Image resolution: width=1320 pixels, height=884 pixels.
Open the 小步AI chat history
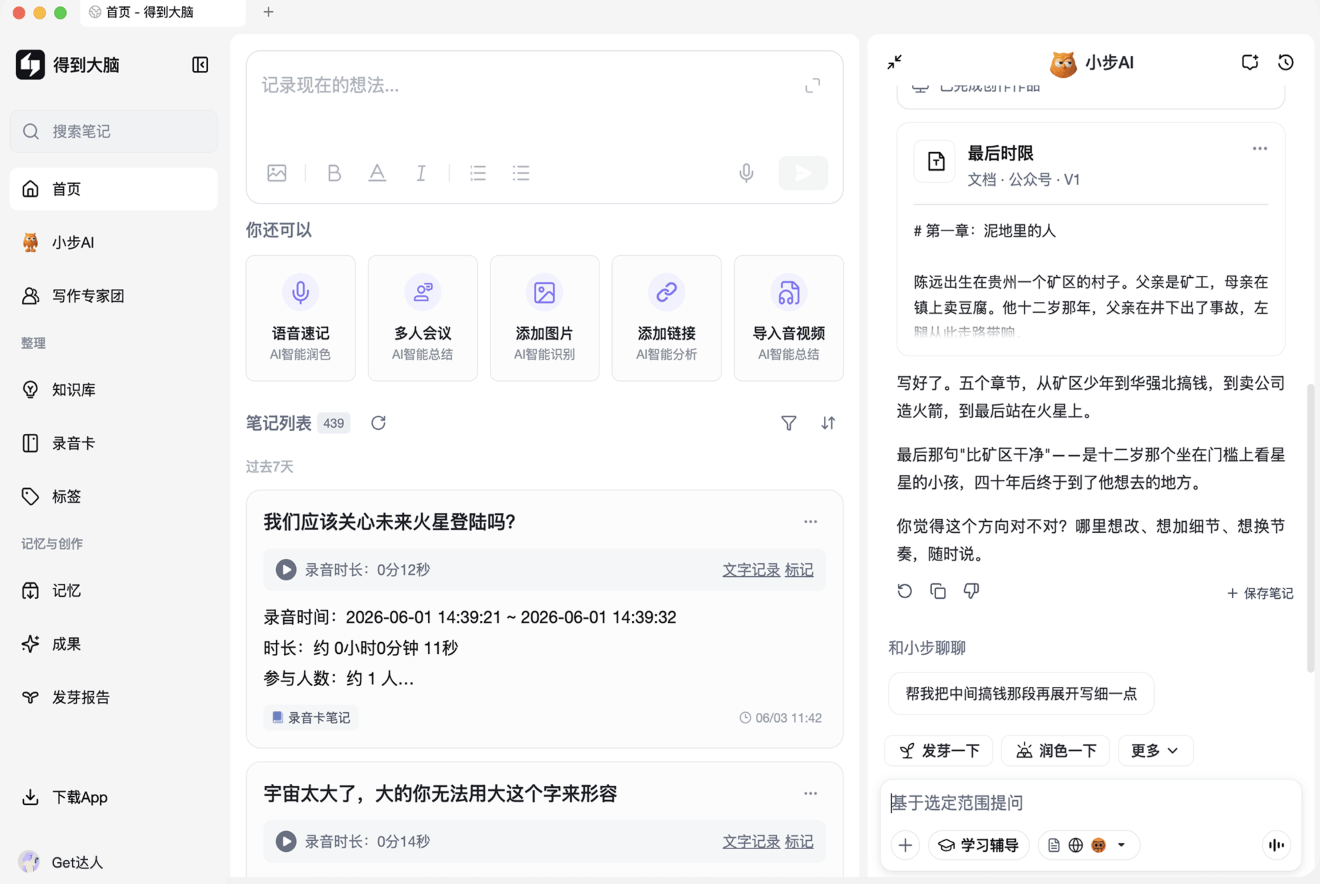[1286, 62]
